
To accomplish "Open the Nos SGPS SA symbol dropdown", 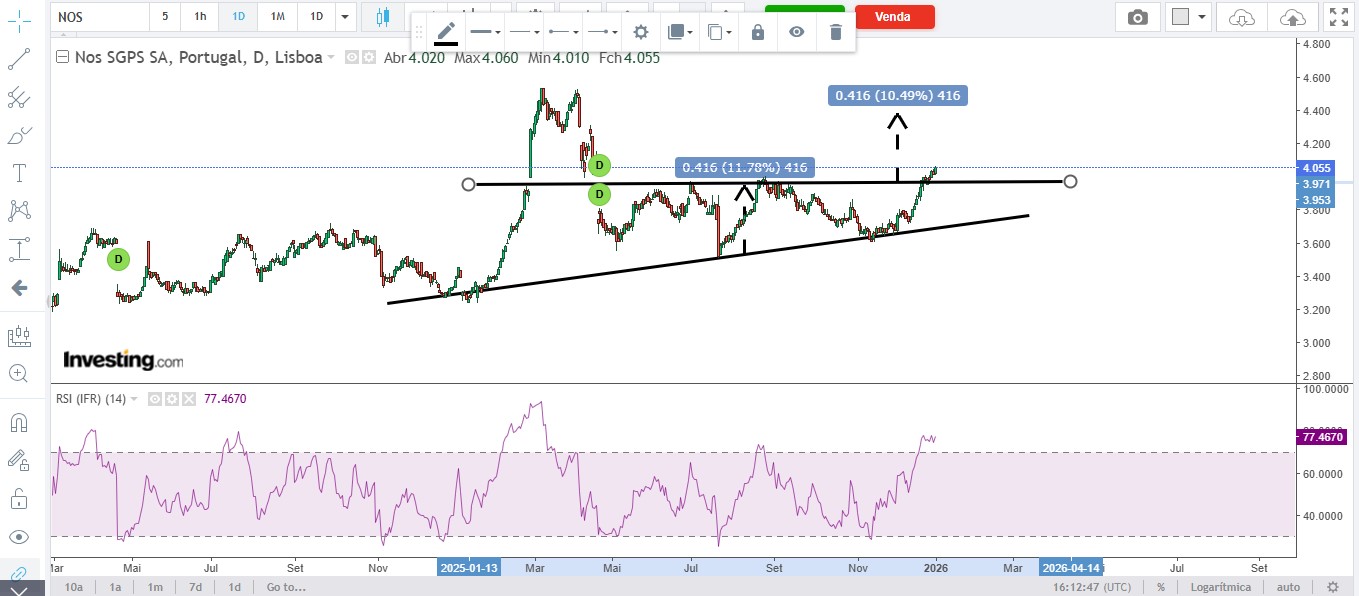I will pos(331,58).
